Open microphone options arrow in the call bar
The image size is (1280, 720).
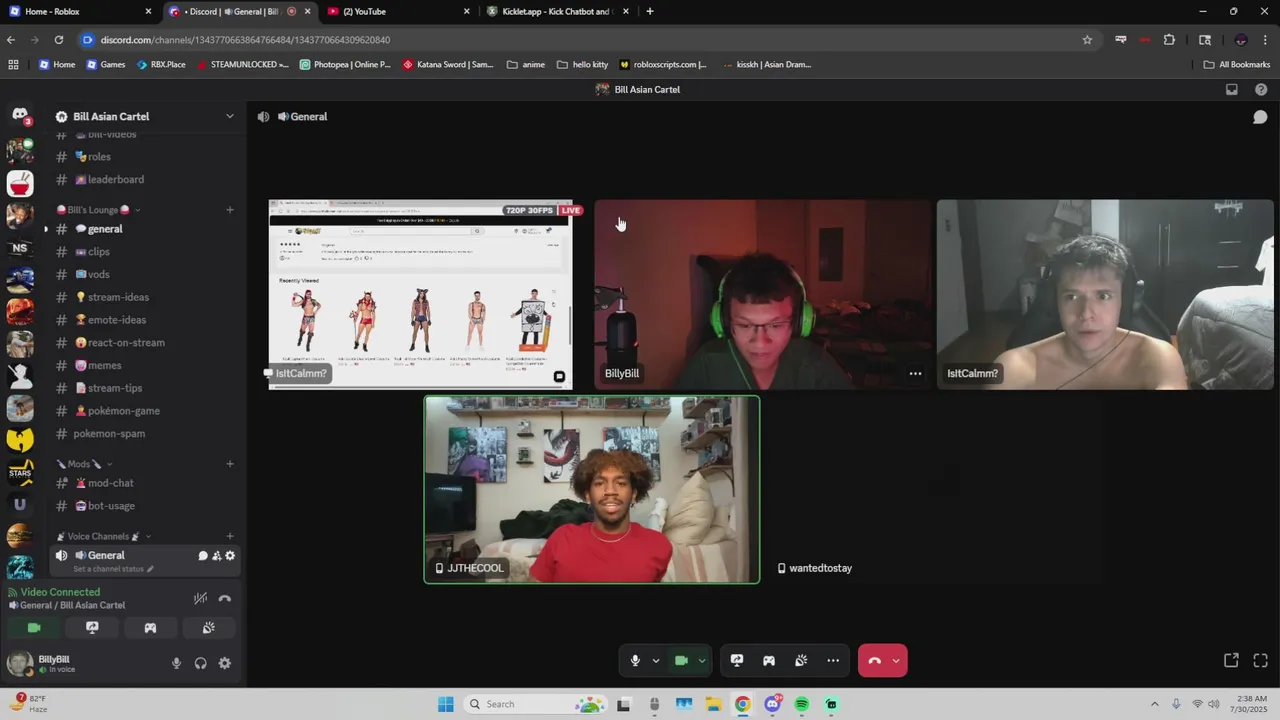click(656, 660)
